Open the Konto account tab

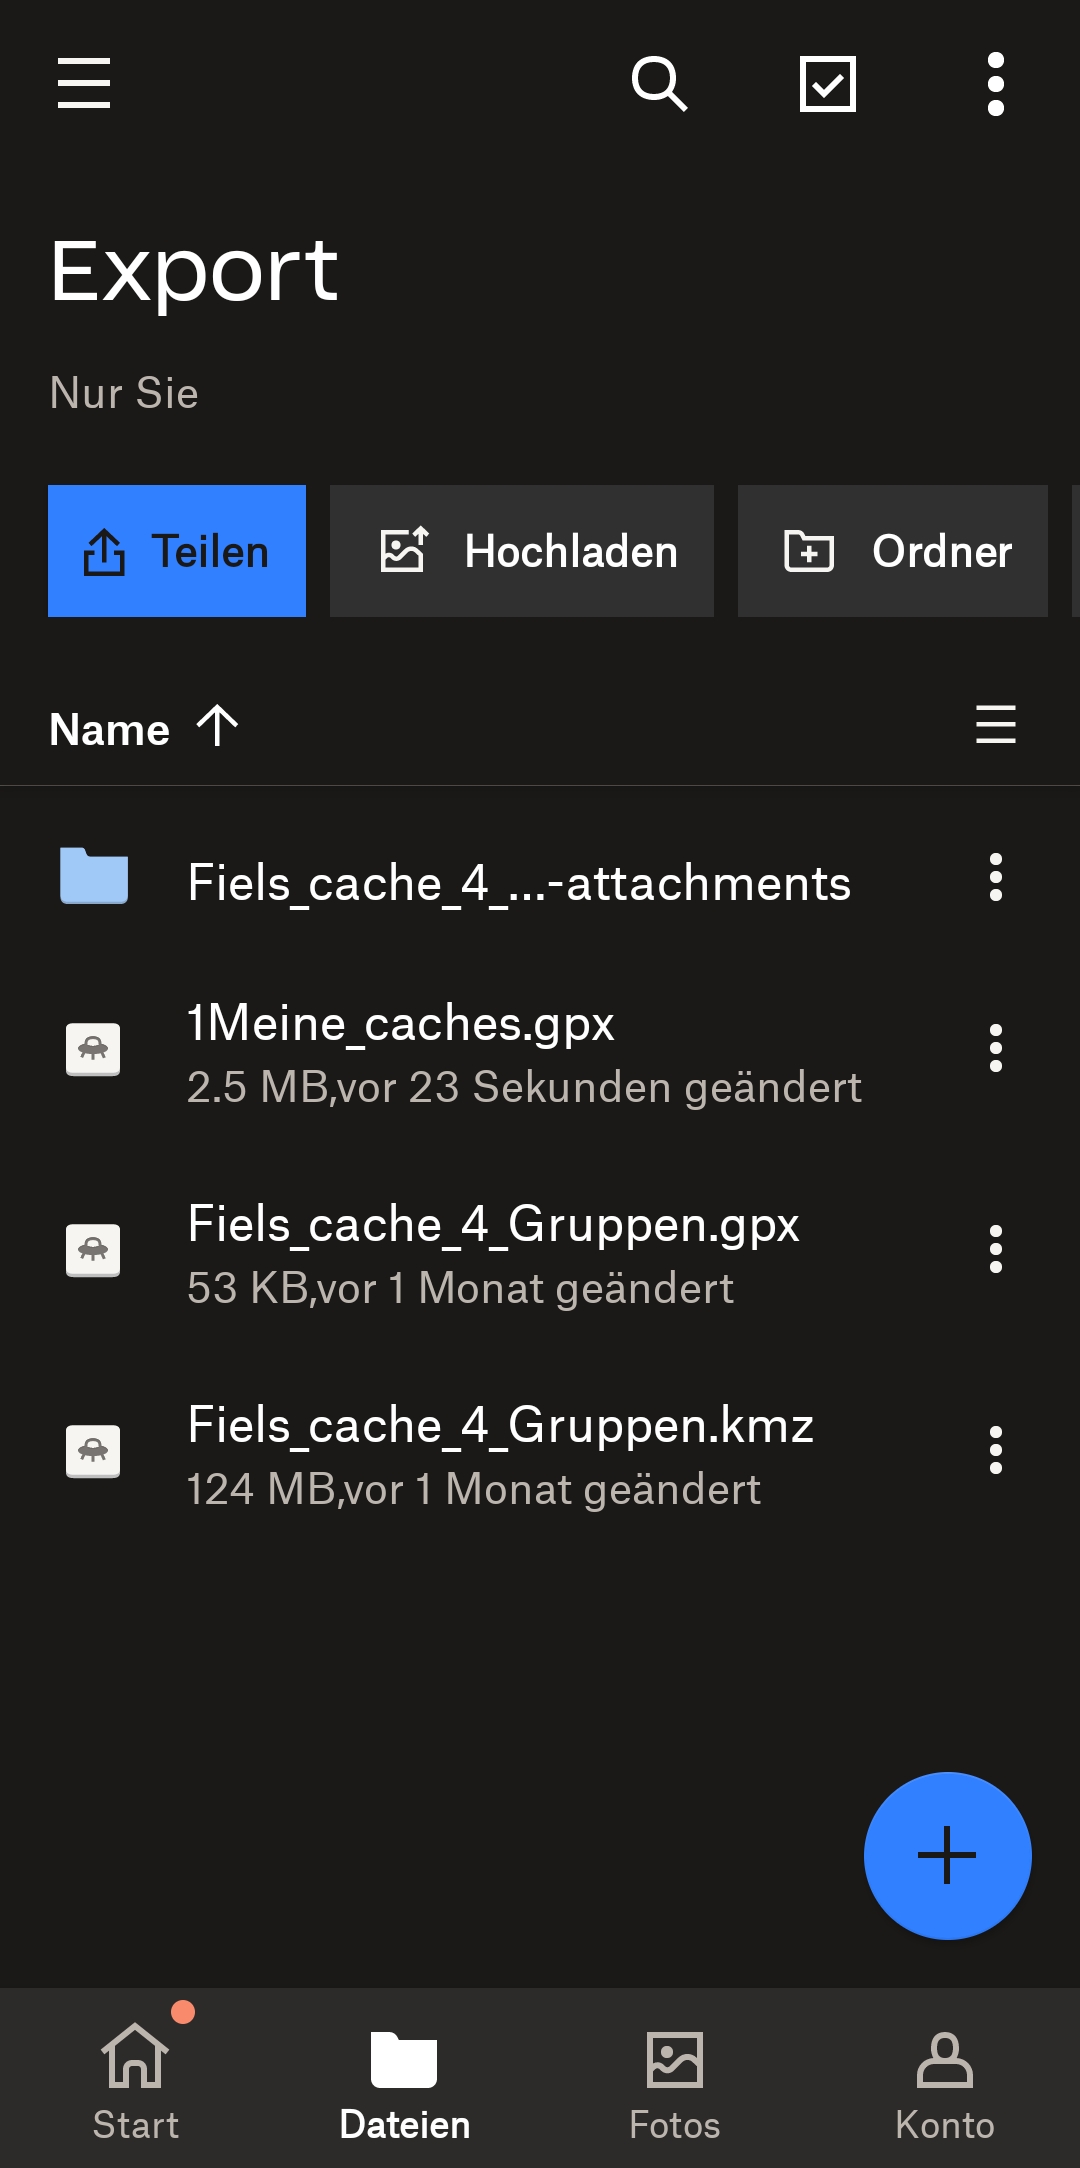pyautogui.click(x=945, y=2078)
